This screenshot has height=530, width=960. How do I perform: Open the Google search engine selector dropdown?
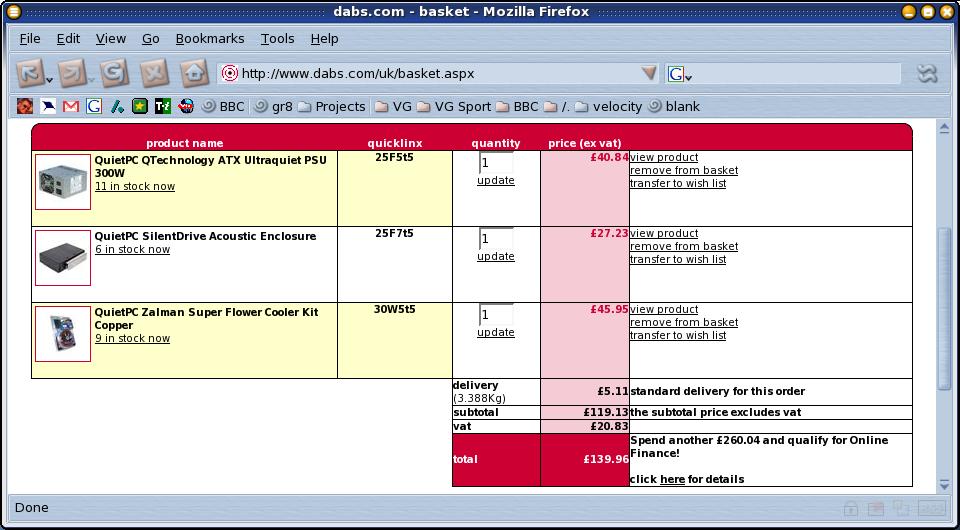click(x=681, y=74)
